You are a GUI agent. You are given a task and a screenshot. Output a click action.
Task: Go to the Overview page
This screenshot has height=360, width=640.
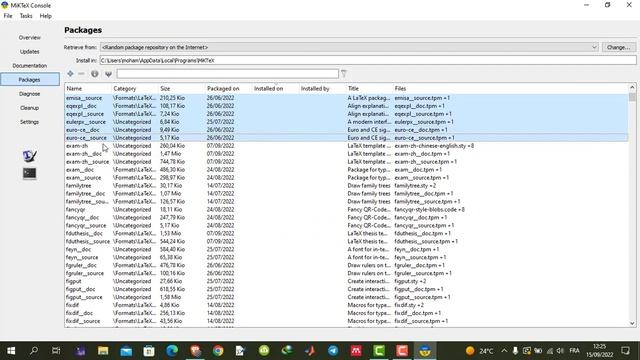(30, 38)
